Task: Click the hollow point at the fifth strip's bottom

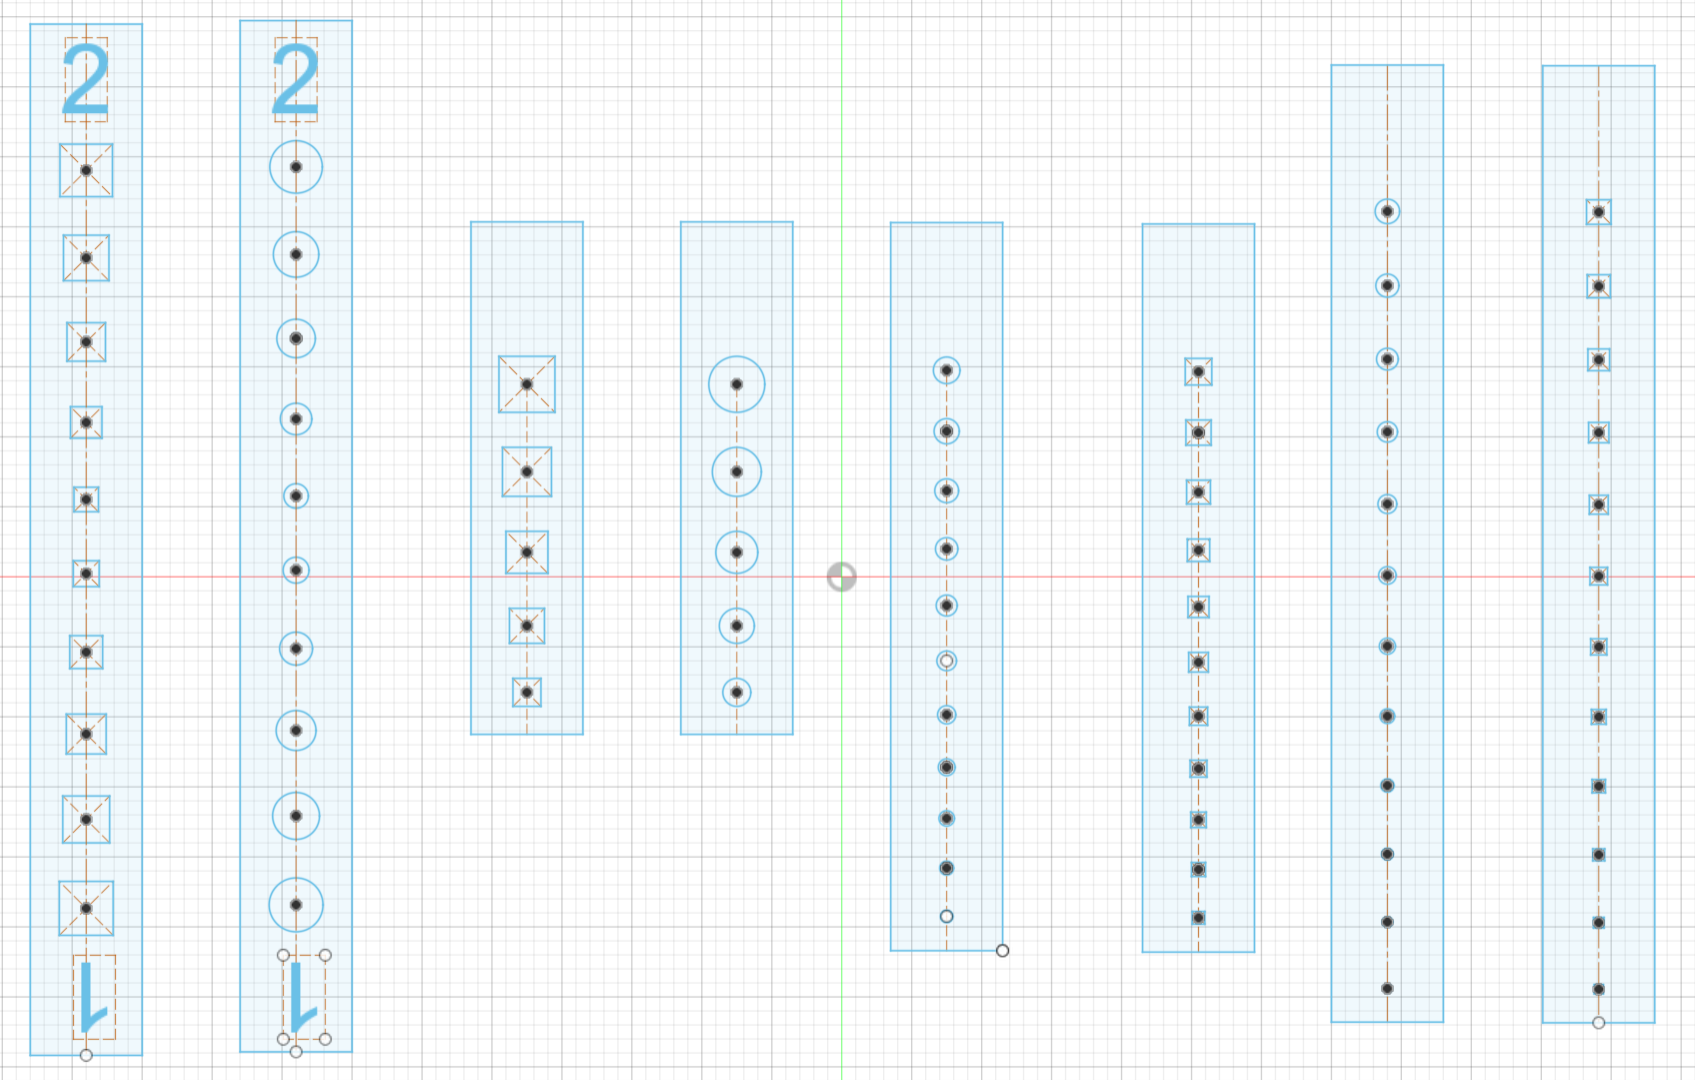Action: click(x=946, y=916)
